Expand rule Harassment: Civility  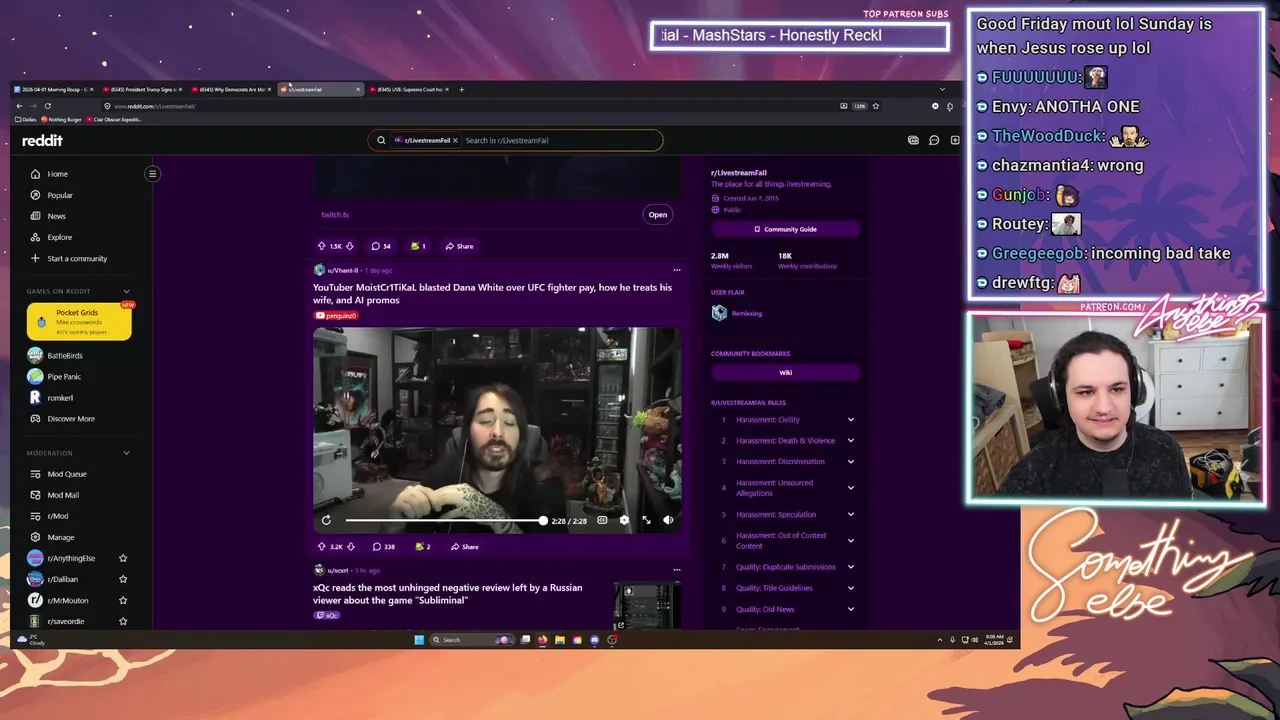pos(851,420)
